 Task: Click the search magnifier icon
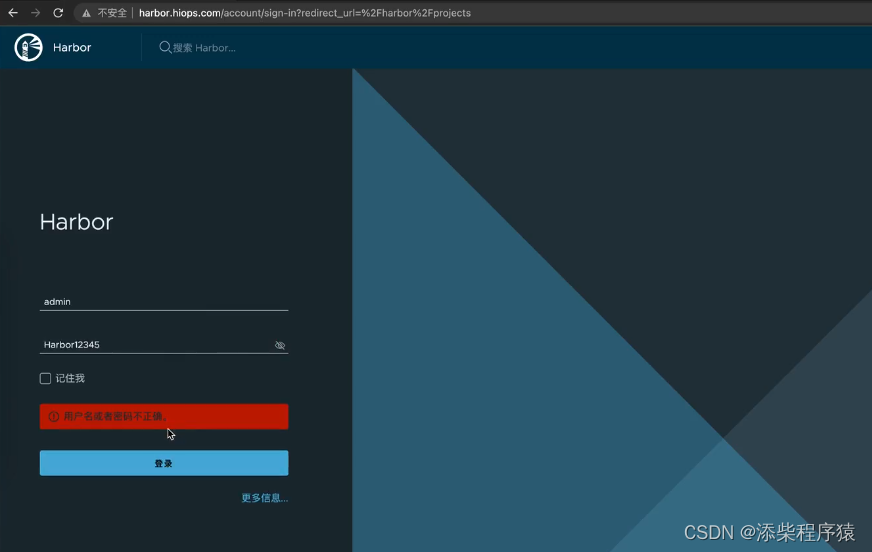[x=165, y=47]
